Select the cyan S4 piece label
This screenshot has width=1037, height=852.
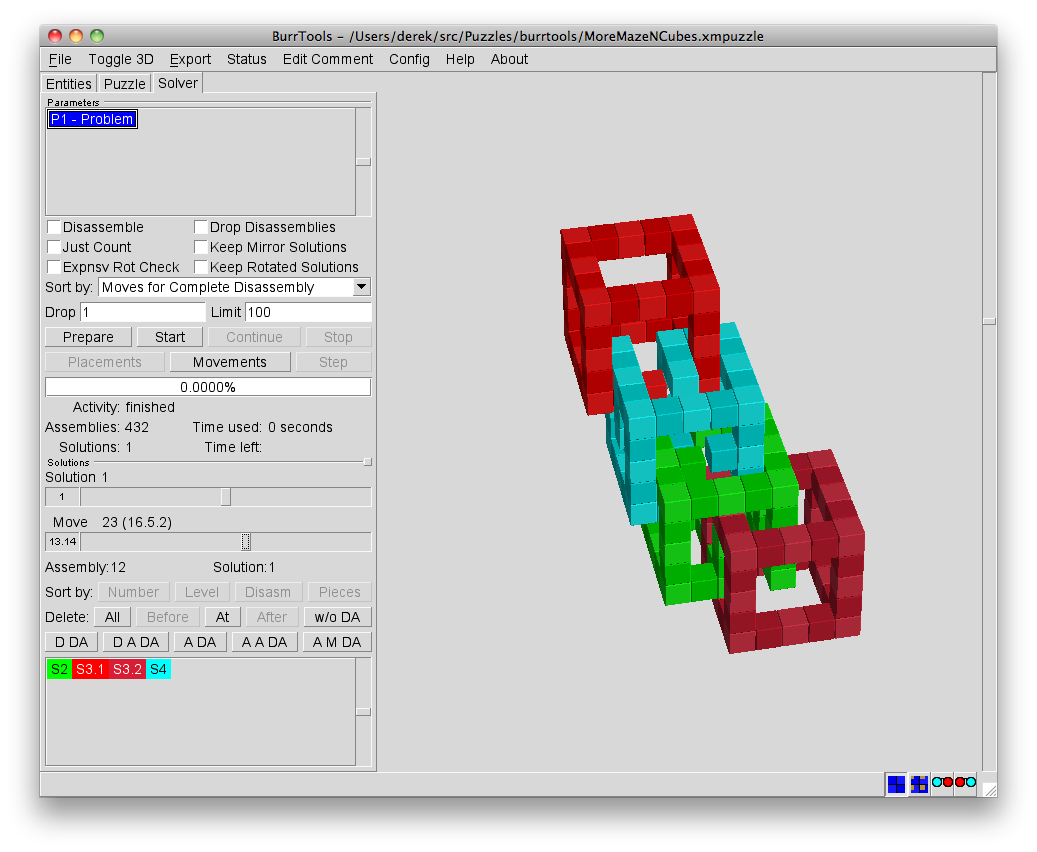(157, 669)
